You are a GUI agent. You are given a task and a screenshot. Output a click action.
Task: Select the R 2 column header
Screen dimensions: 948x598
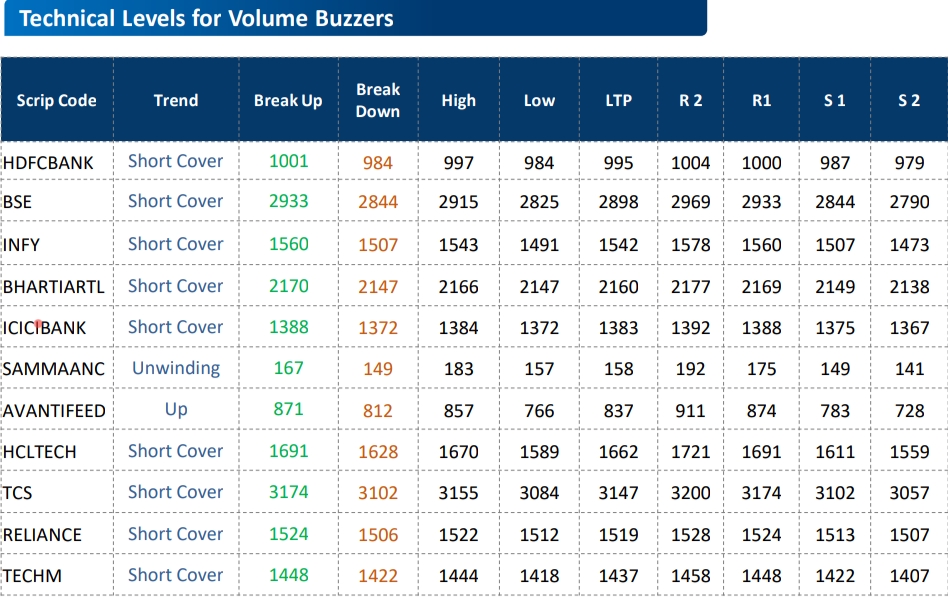point(690,100)
